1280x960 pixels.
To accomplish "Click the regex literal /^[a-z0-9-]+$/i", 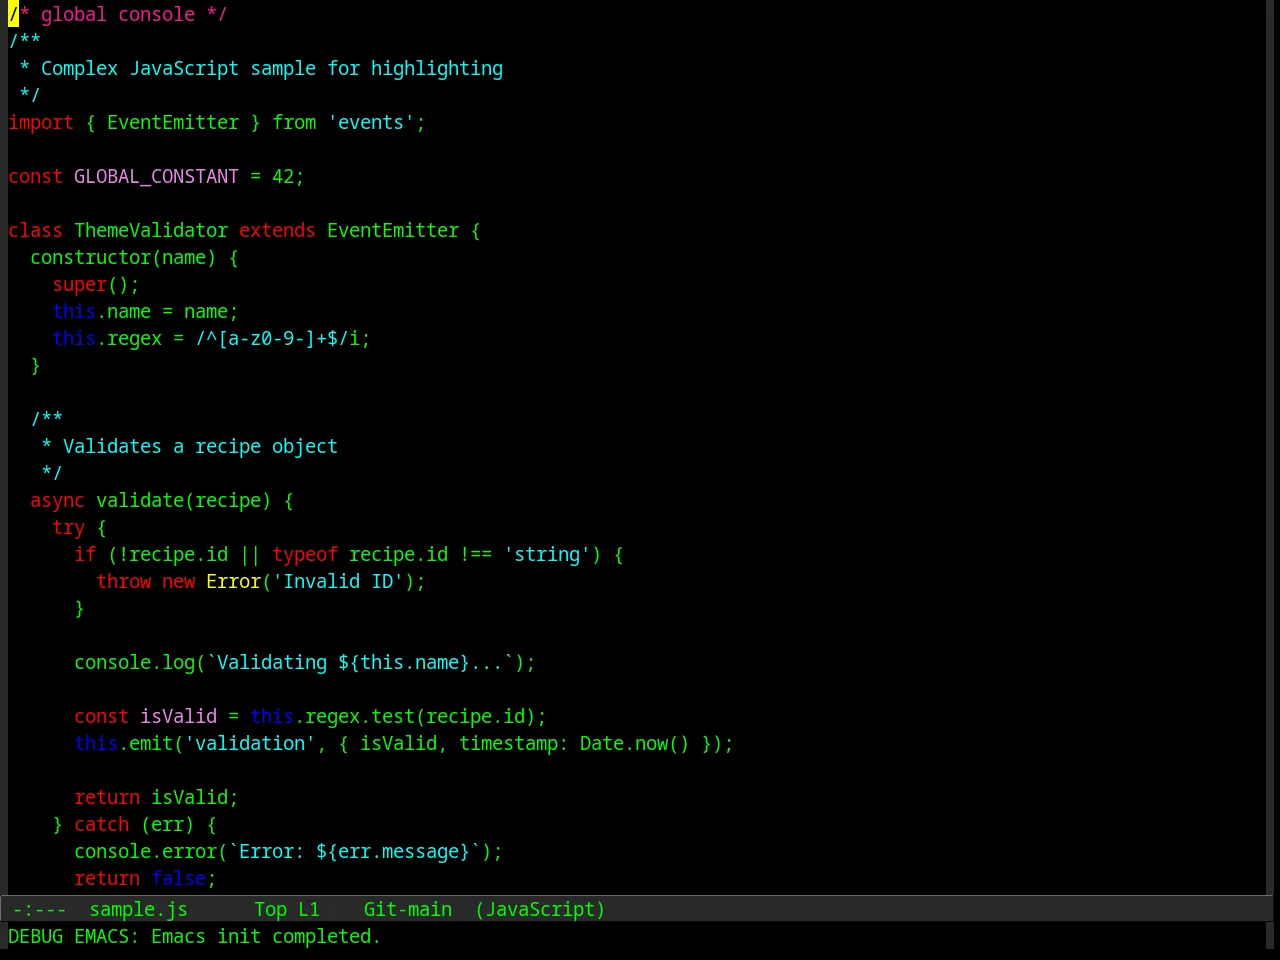I will point(277,339).
